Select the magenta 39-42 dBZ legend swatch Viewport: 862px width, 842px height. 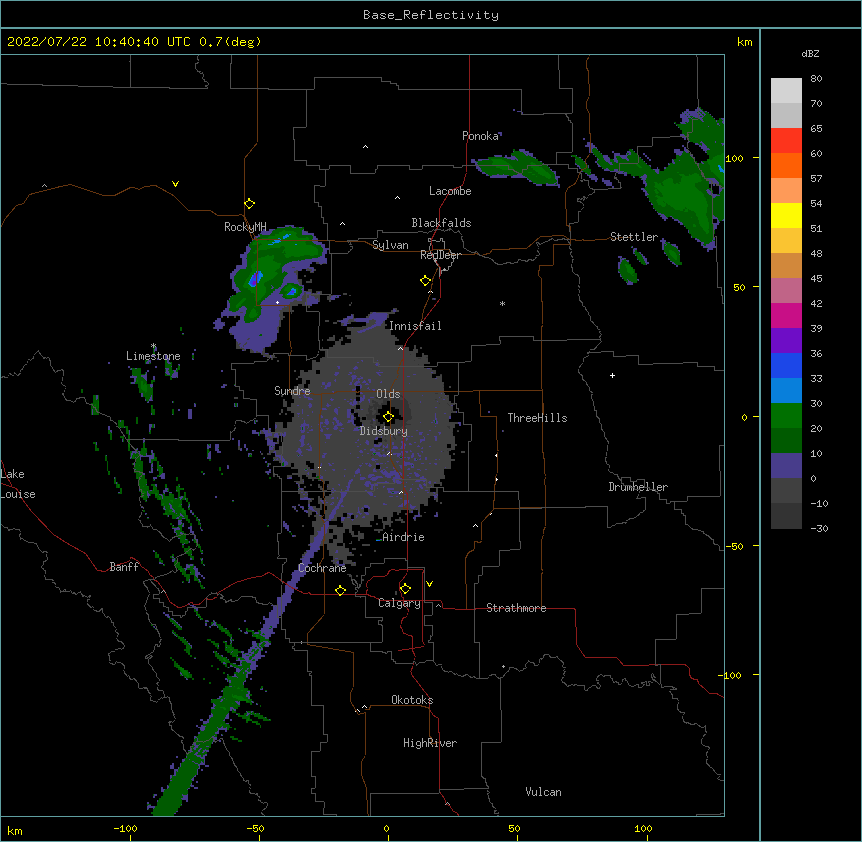click(x=786, y=316)
